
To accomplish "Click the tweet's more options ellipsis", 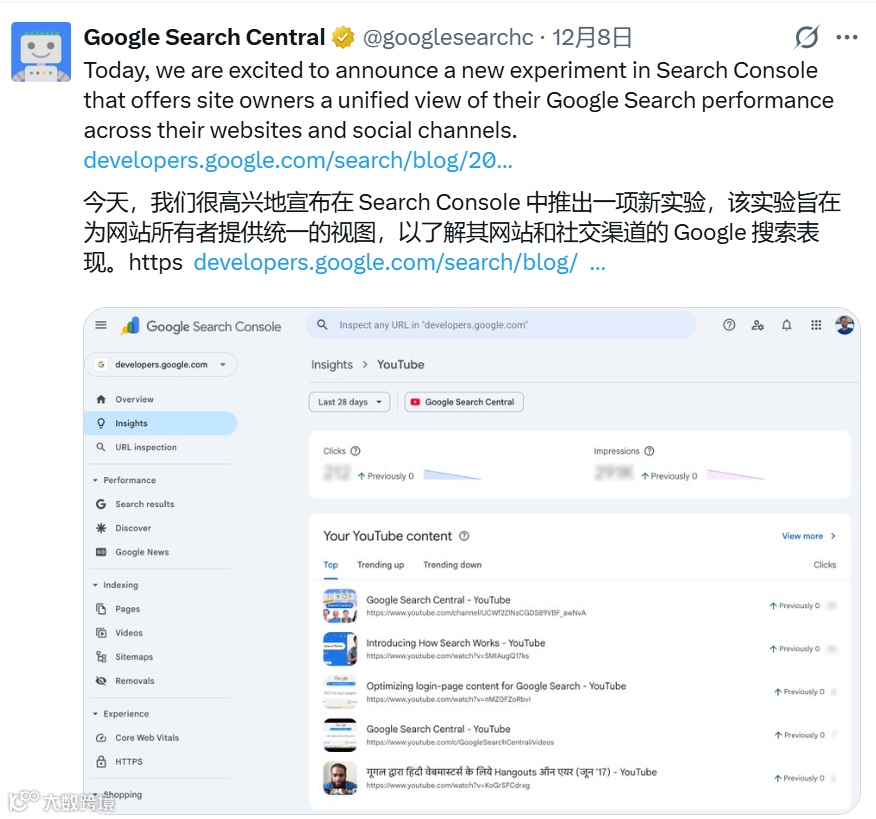I will pyautogui.click(x=847, y=37).
